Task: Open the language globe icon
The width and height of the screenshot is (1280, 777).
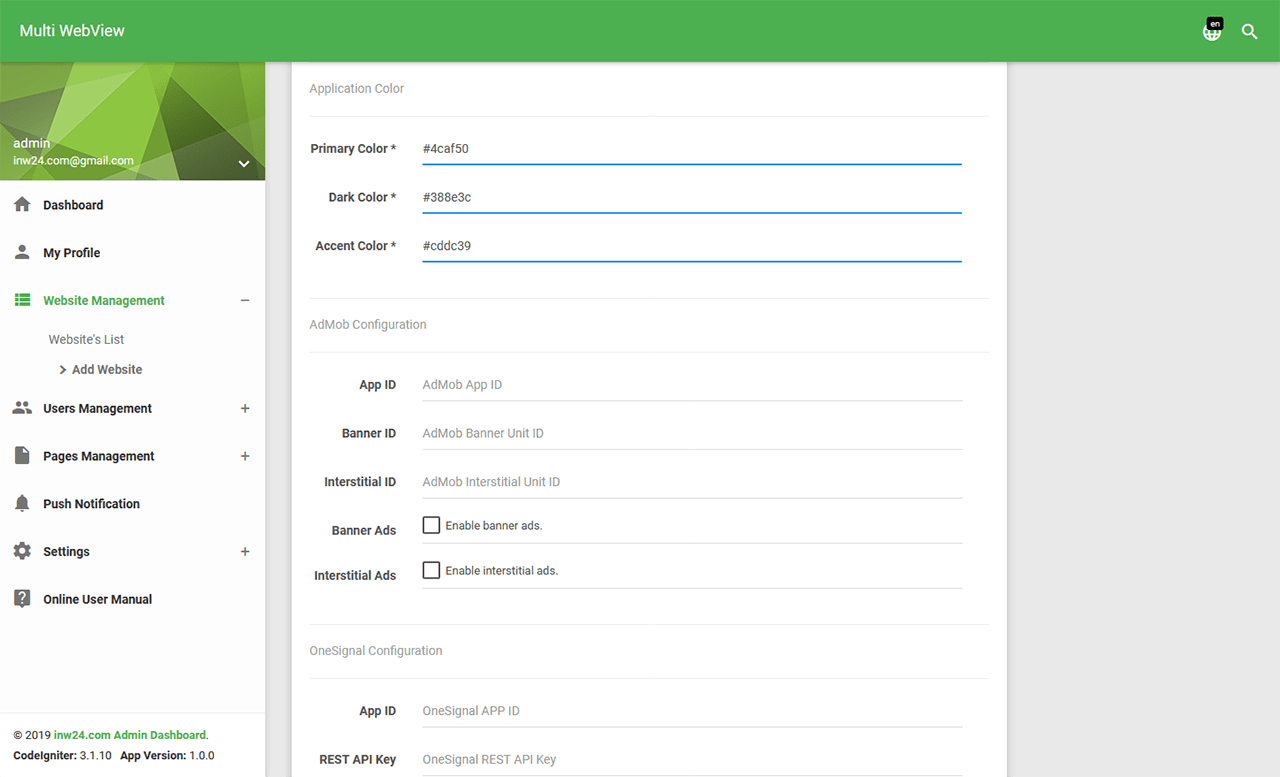Action: point(1212,31)
